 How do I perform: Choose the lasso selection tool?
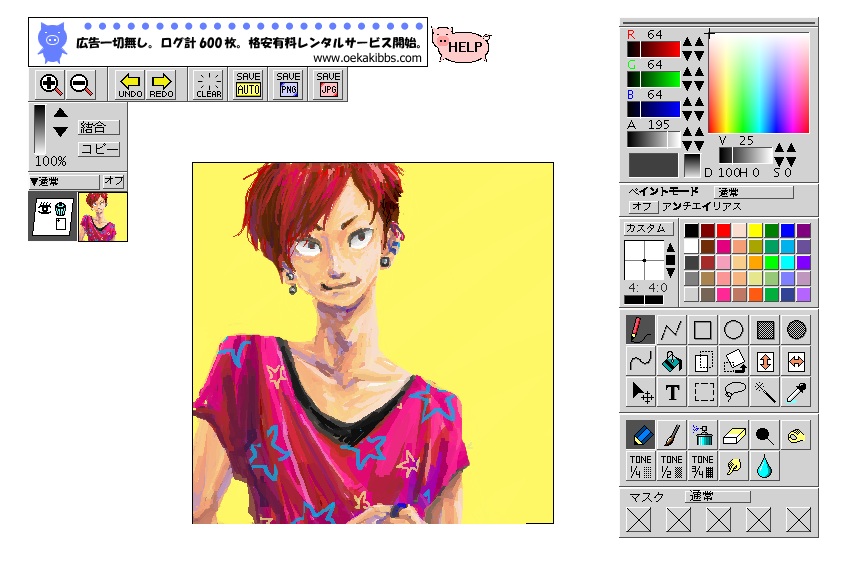(x=735, y=393)
